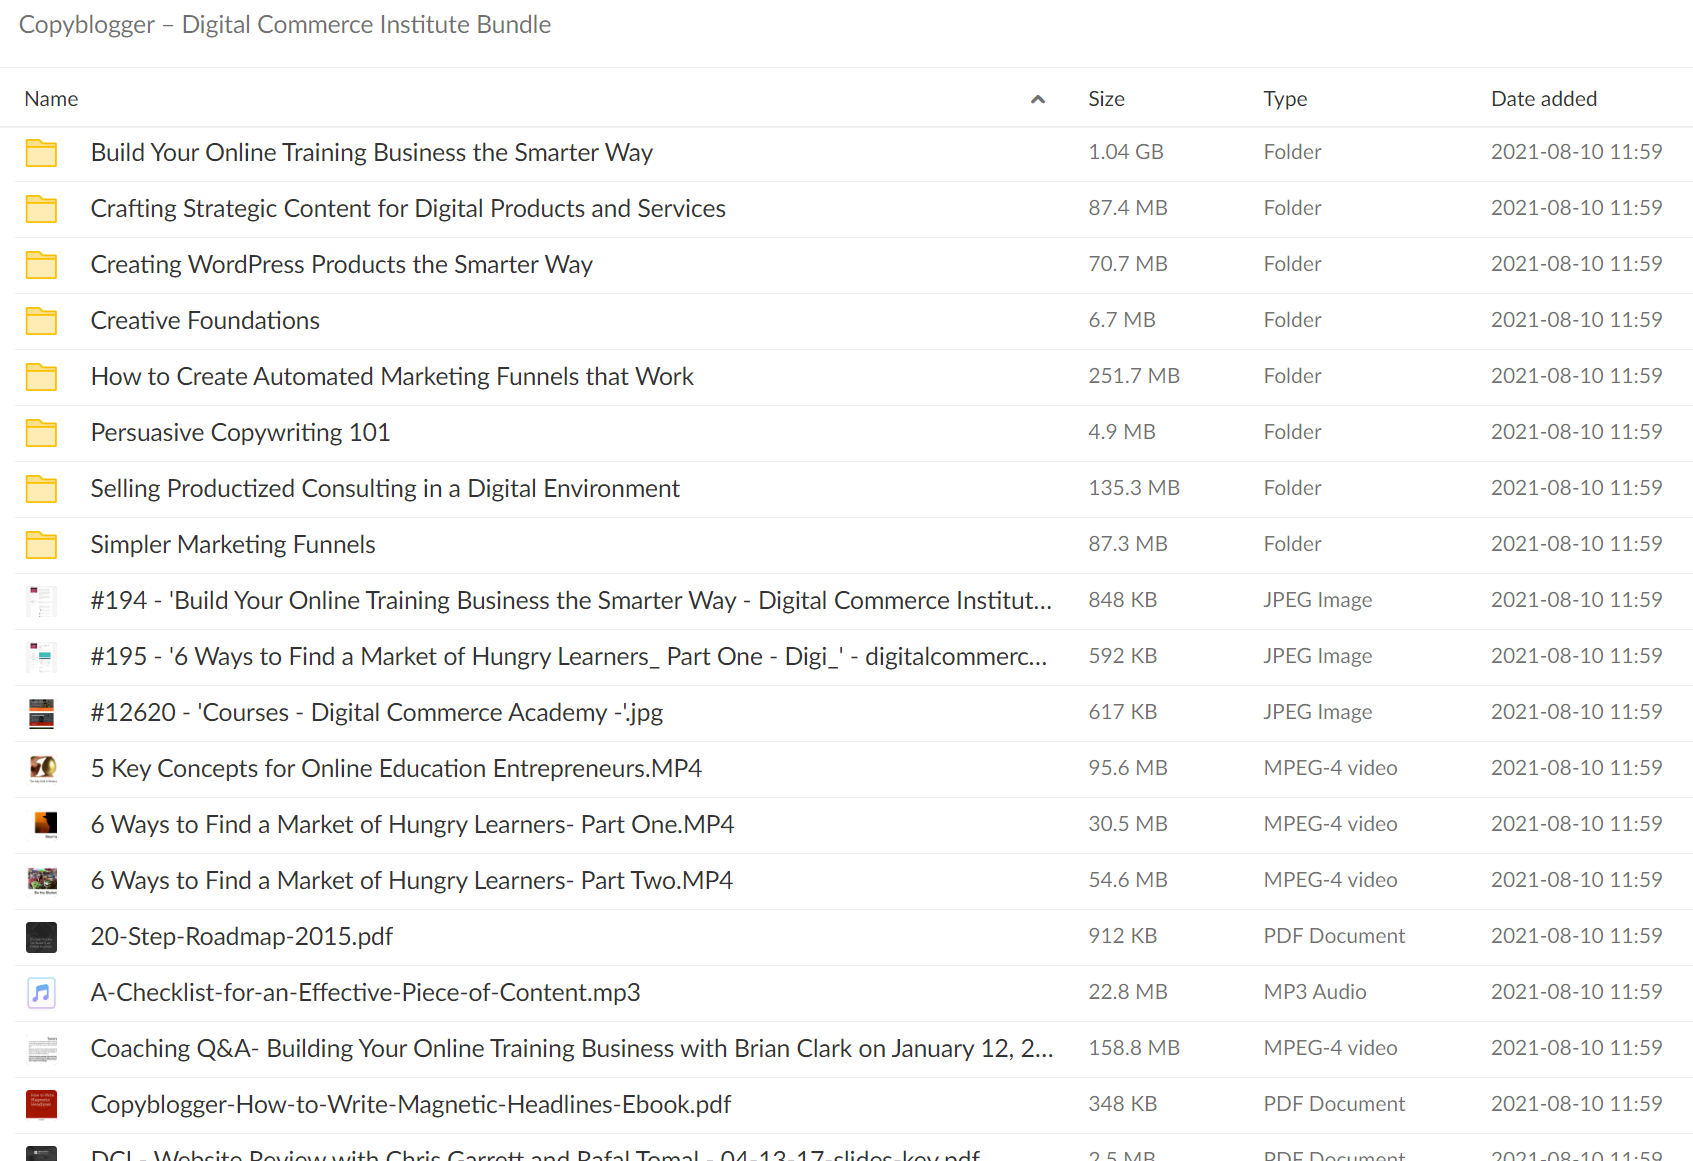Click red PDF icon for Magnetic Headlines Ebook
Screen dimensions: 1693x1161
pos(41,1105)
